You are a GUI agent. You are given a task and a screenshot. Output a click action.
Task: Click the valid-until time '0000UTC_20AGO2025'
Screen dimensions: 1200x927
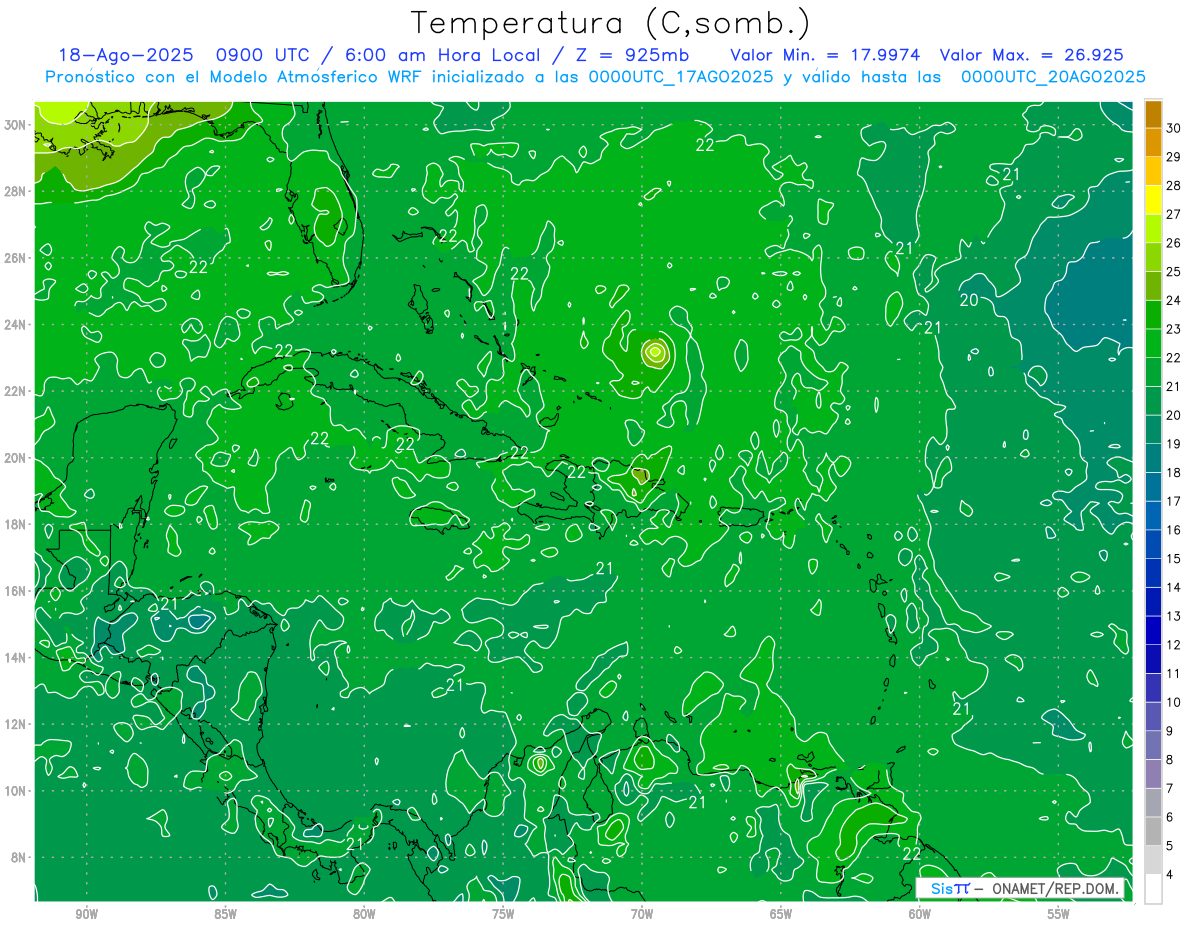pos(1053,77)
